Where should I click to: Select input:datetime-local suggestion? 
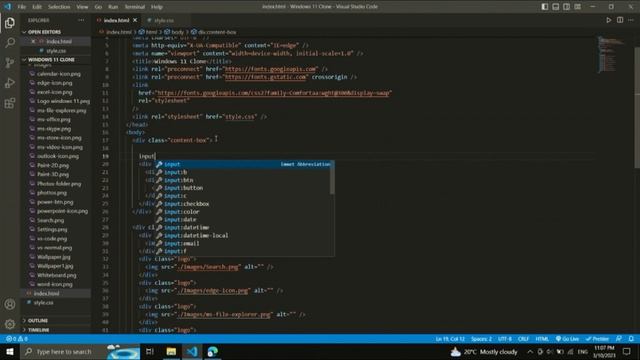click(244, 236)
